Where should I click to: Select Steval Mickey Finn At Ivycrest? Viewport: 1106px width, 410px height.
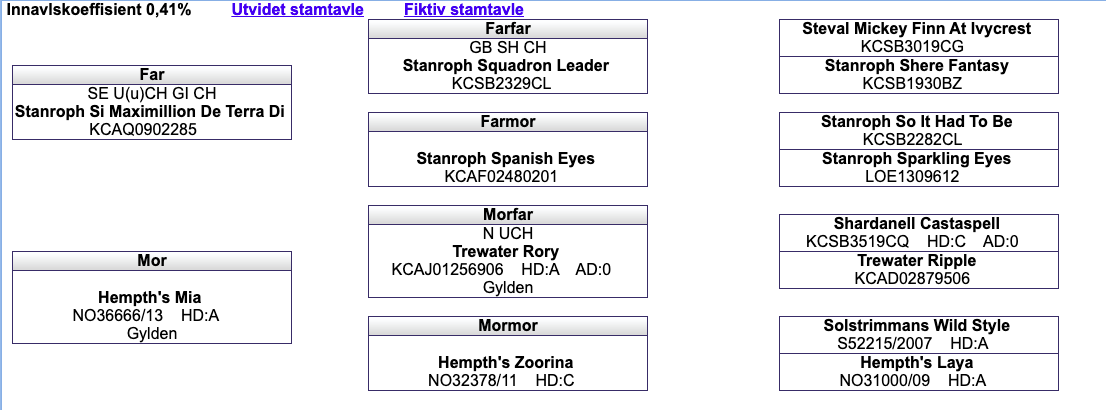(917, 29)
